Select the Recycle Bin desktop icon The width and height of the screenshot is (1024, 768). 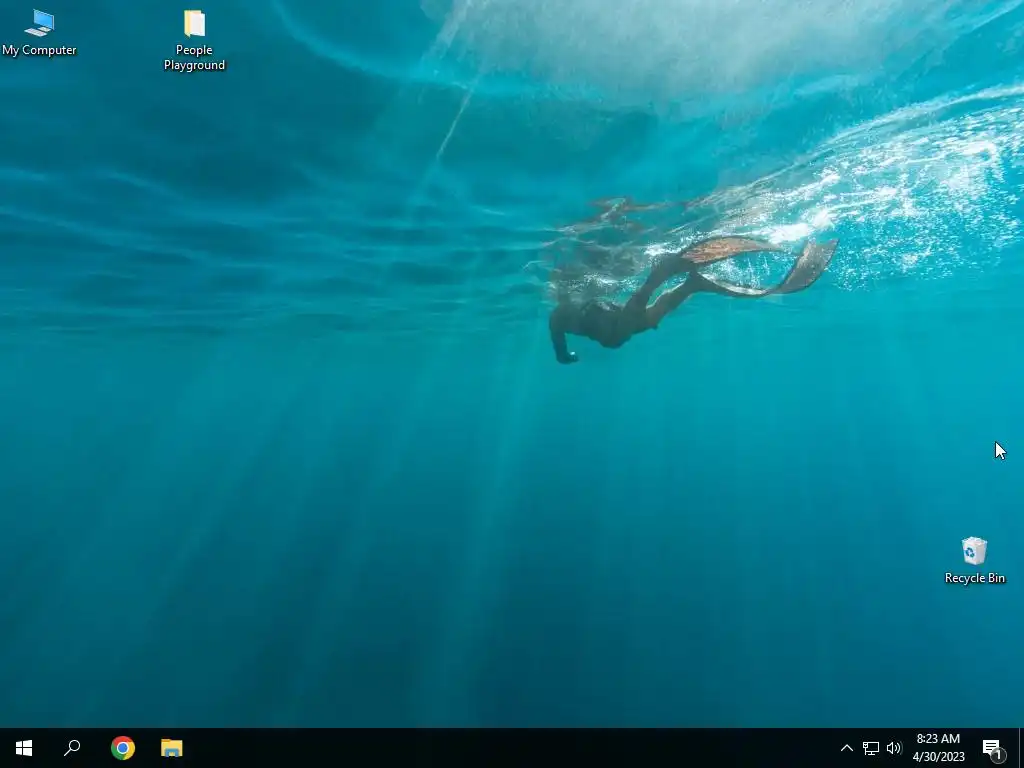point(974,560)
